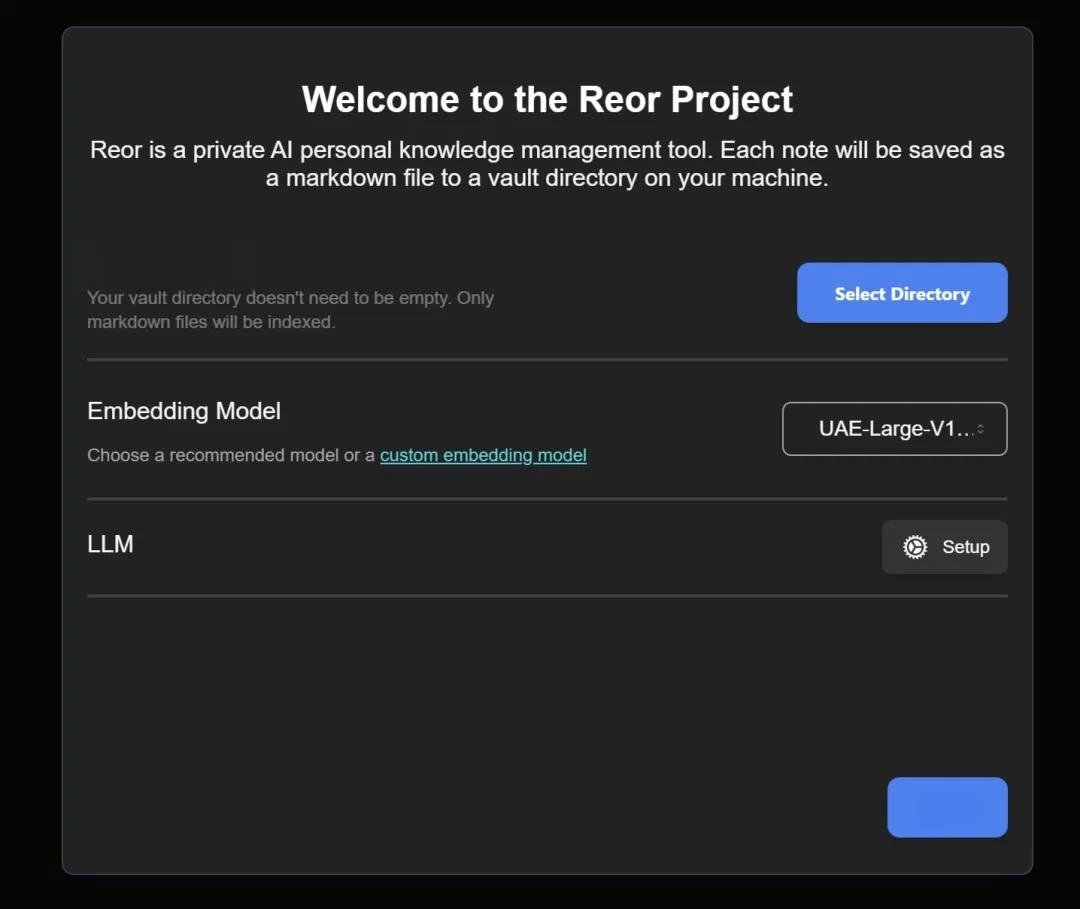Open the UAE-Large-V1 embedding model dropdown
Viewport: 1080px width, 909px height.
tap(895, 428)
